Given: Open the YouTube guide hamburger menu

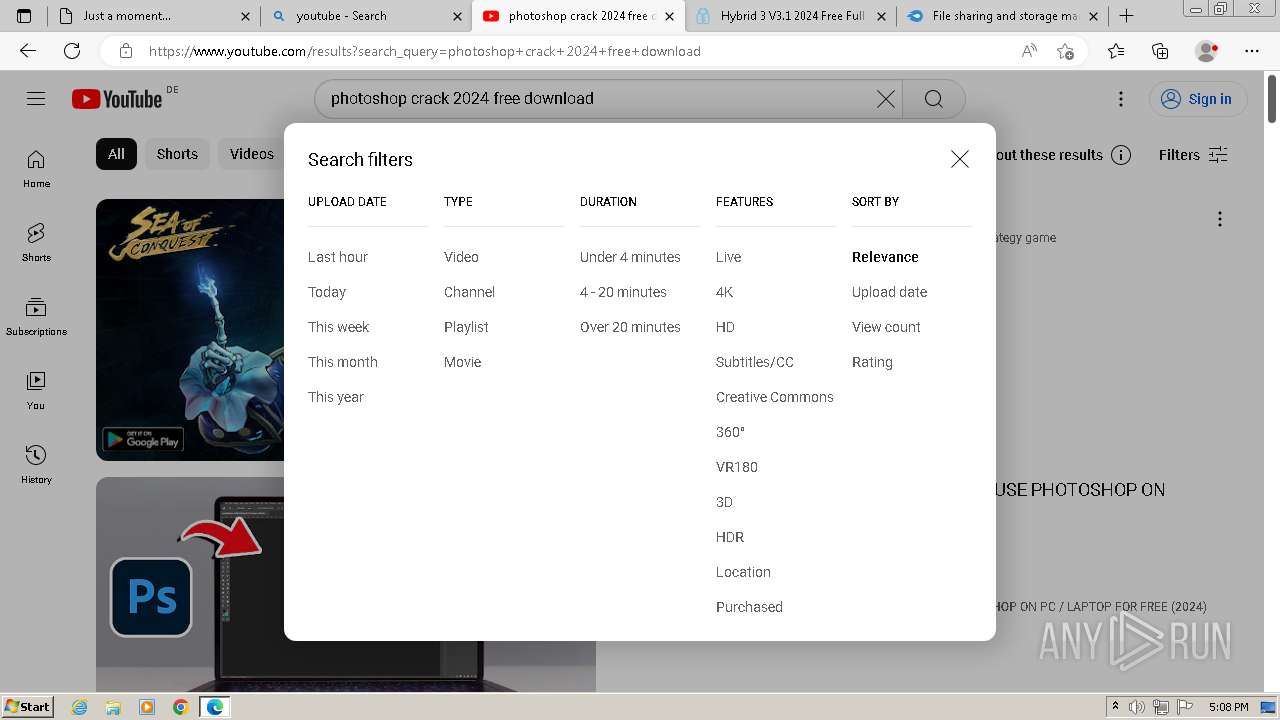Looking at the screenshot, I should [36, 98].
